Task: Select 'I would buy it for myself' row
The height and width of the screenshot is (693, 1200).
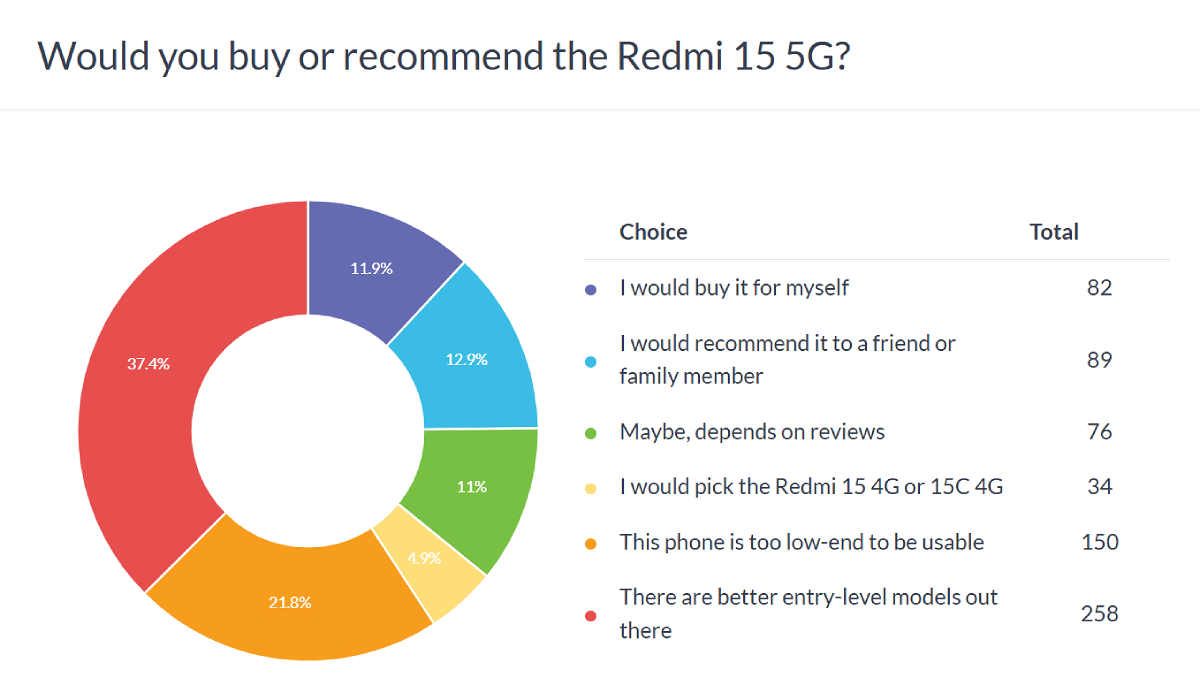Action: coord(734,288)
